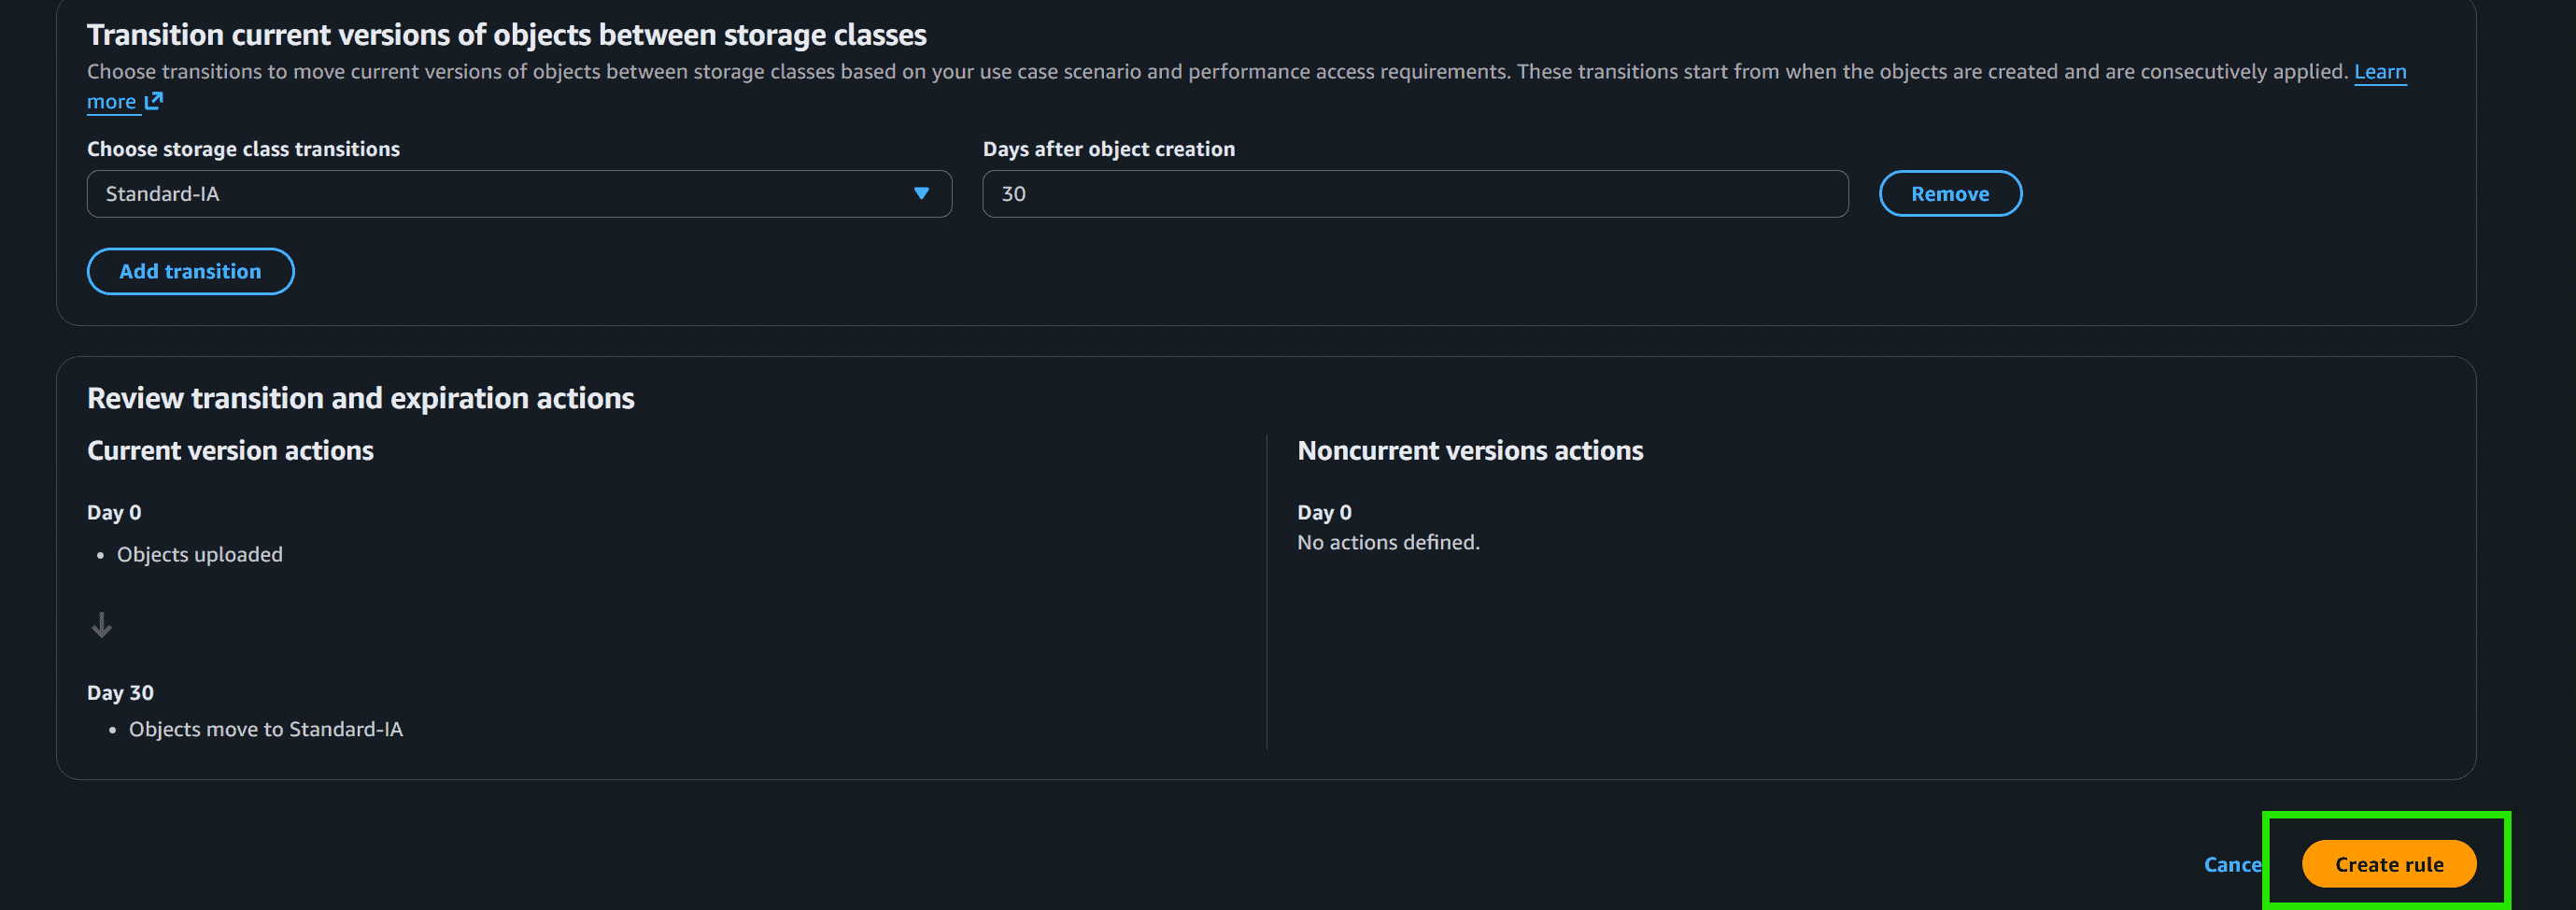Viewport: 2576px width, 910px height.
Task: Select the 'Objects uploaded' text
Action: (x=200, y=554)
